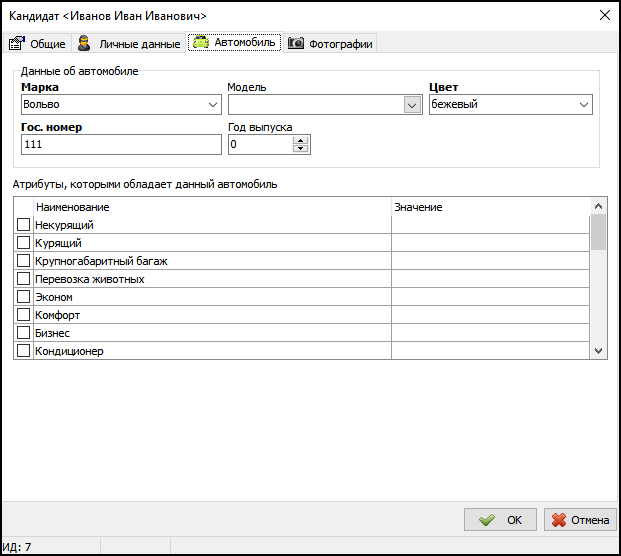
Task: Switch to the Личные данные tab
Action: [x=139, y=44]
